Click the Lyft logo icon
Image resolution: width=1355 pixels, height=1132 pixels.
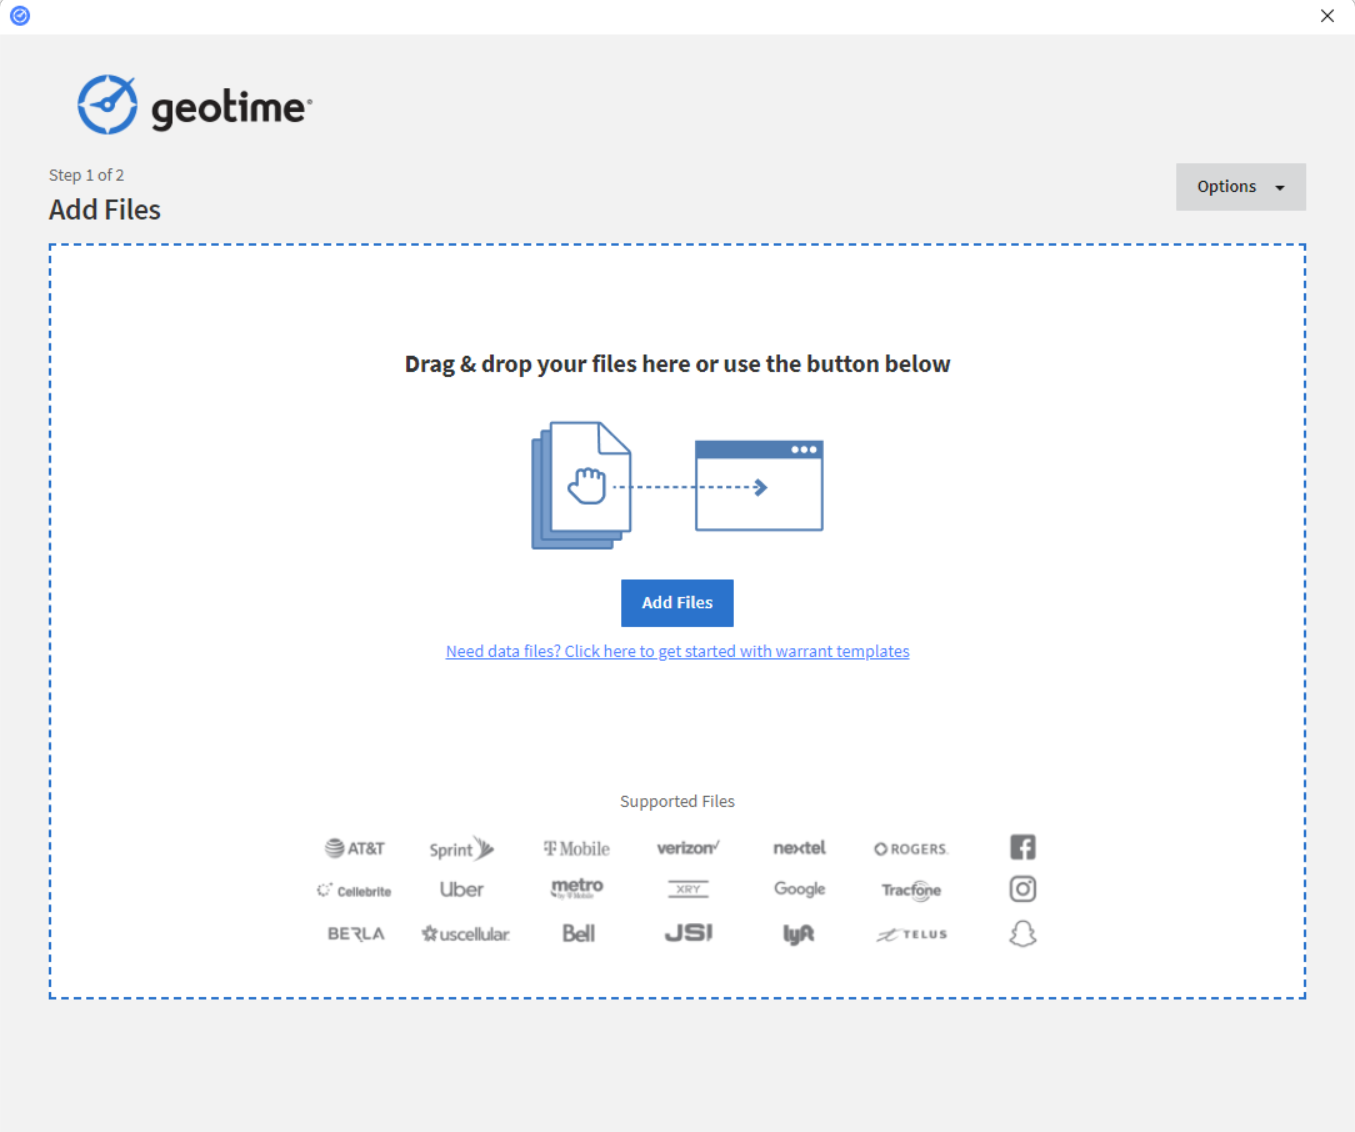click(x=798, y=934)
